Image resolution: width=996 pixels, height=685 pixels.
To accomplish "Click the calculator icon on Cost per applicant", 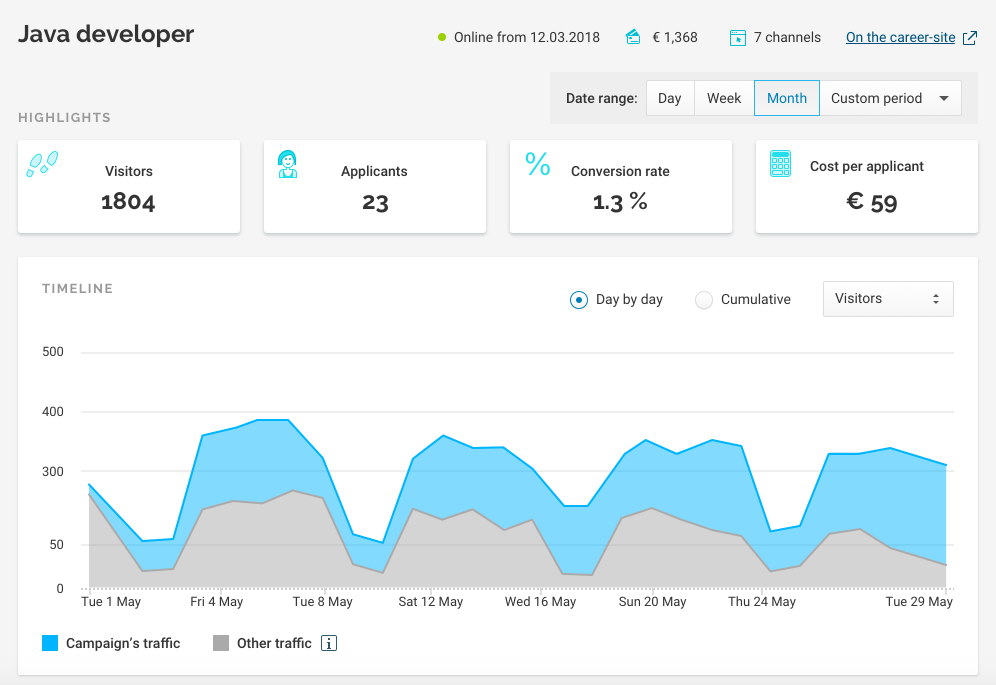I will pyautogui.click(x=781, y=164).
